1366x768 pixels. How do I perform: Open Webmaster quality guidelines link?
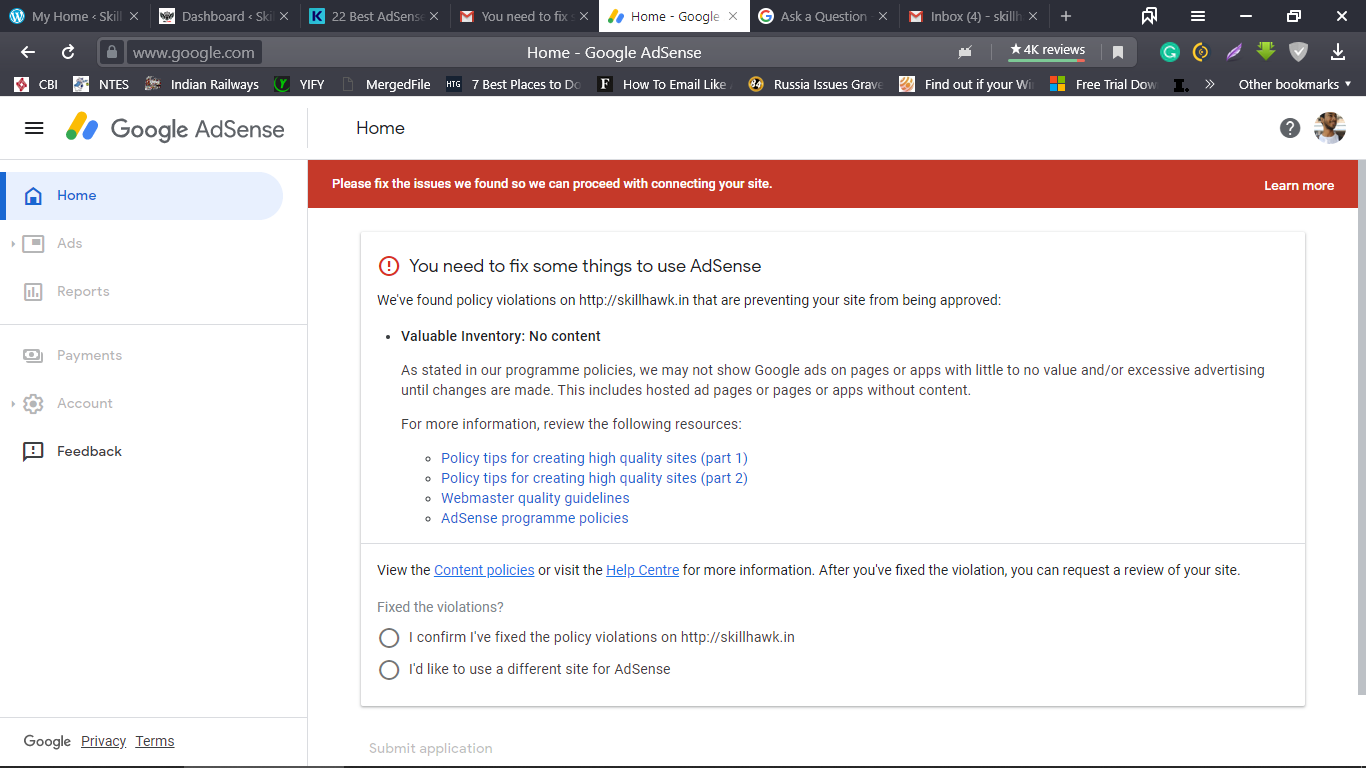point(535,498)
